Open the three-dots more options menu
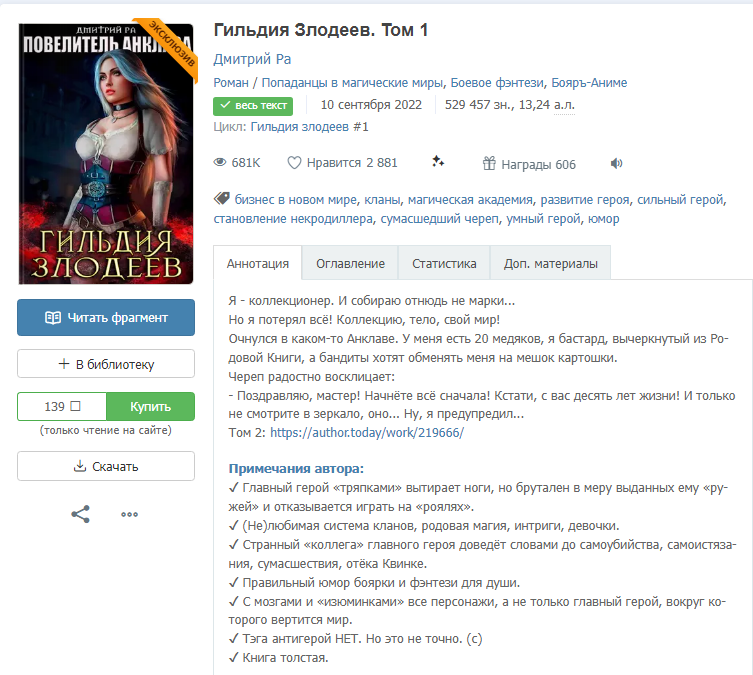This screenshot has width=753, height=675. click(129, 514)
